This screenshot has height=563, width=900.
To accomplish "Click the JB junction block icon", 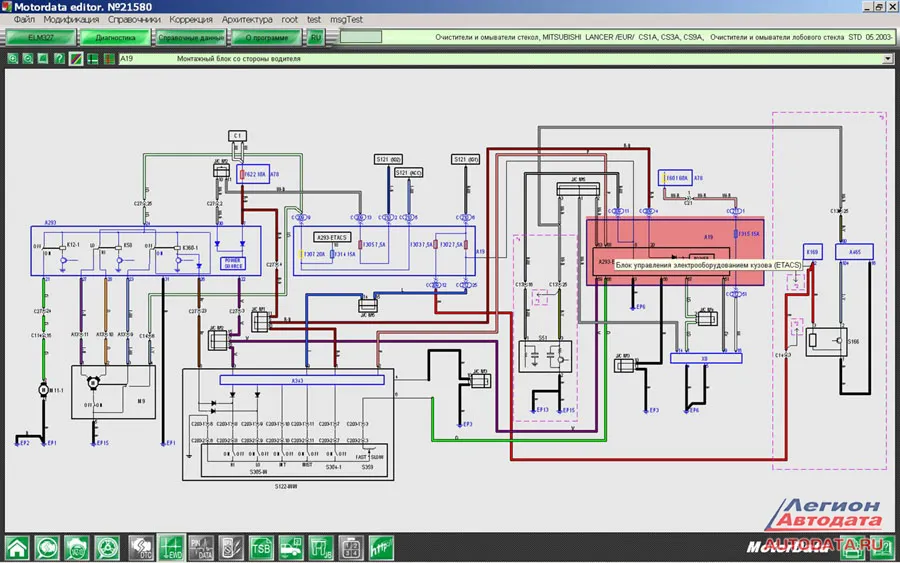I will (x=321, y=548).
